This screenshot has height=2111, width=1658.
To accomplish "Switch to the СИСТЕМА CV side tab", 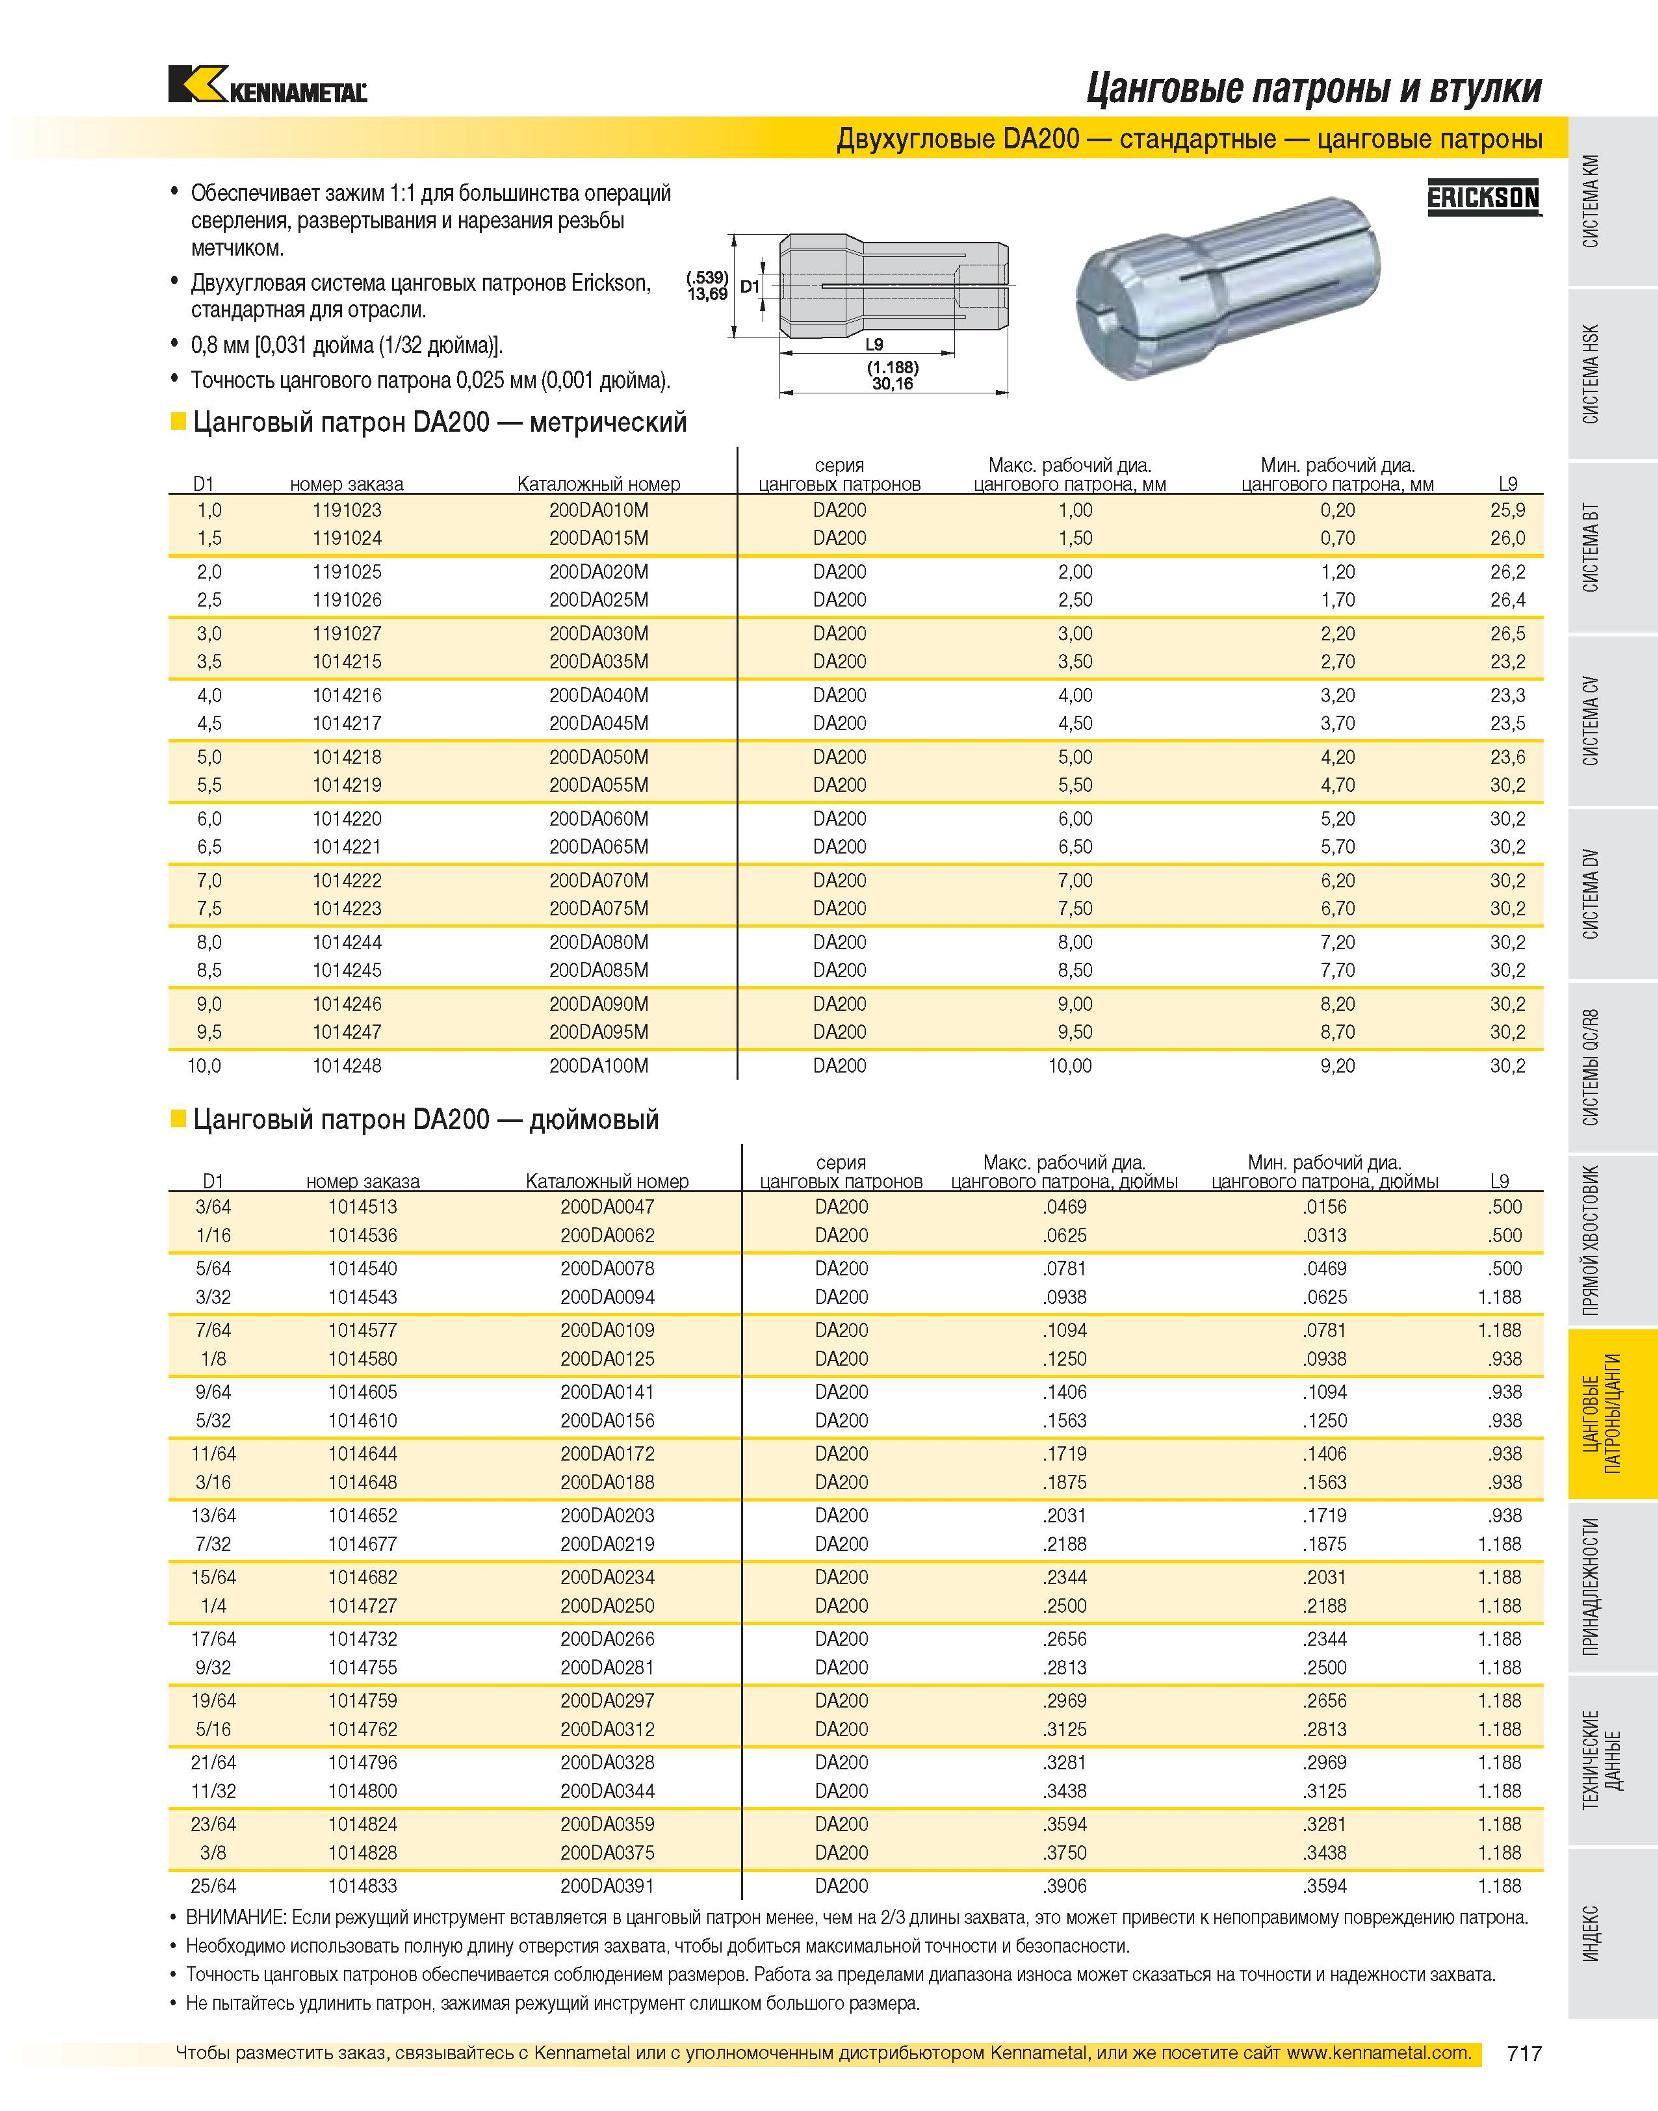I will click(x=1613, y=722).
